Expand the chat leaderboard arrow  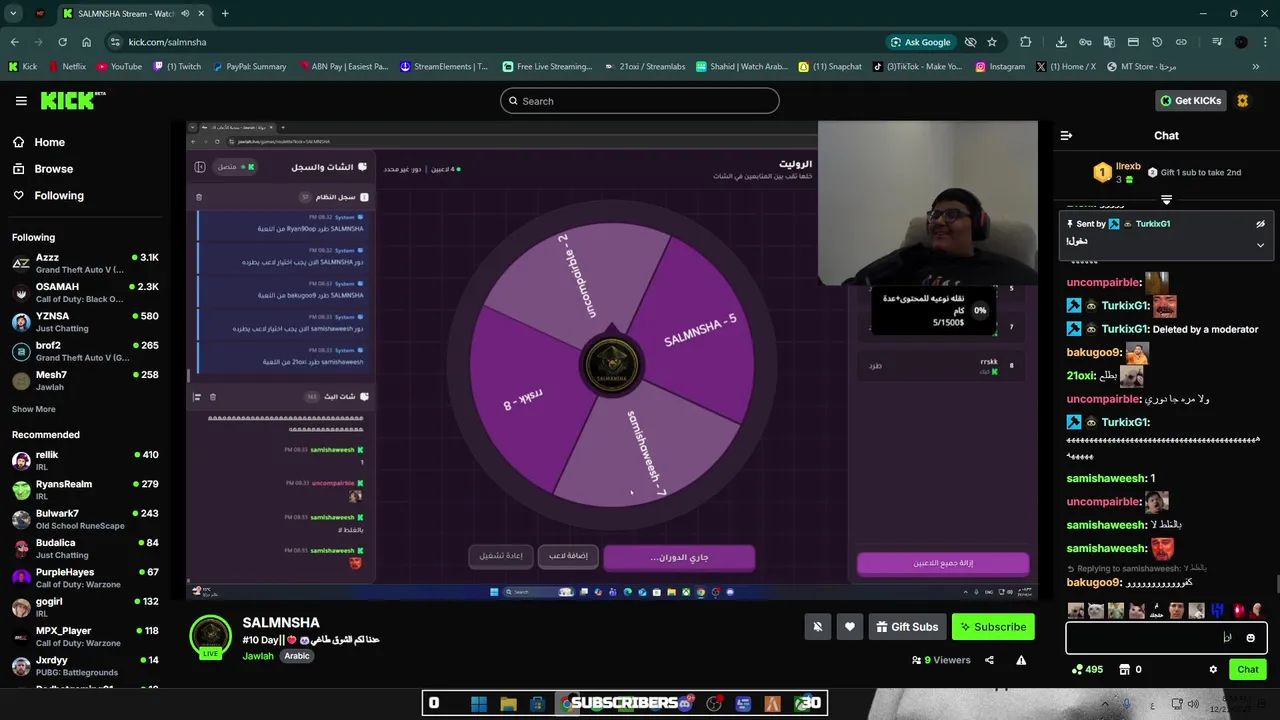pyautogui.click(x=1166, y=200)
